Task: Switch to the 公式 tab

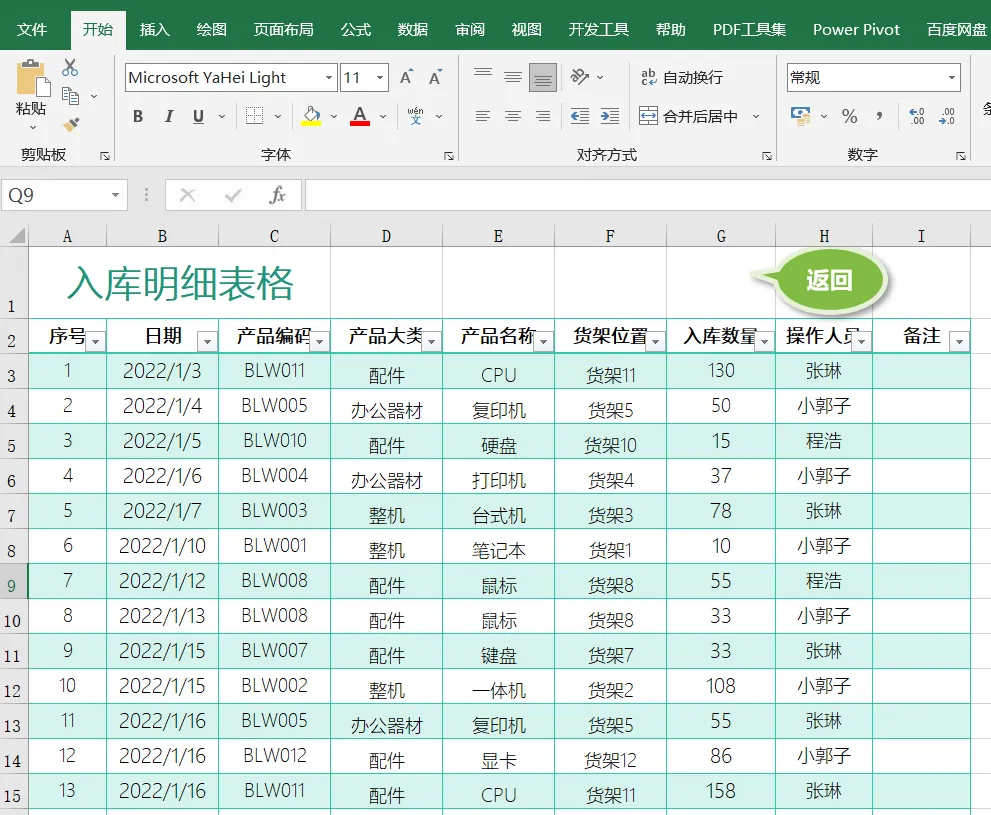Action: pos(356,30)
